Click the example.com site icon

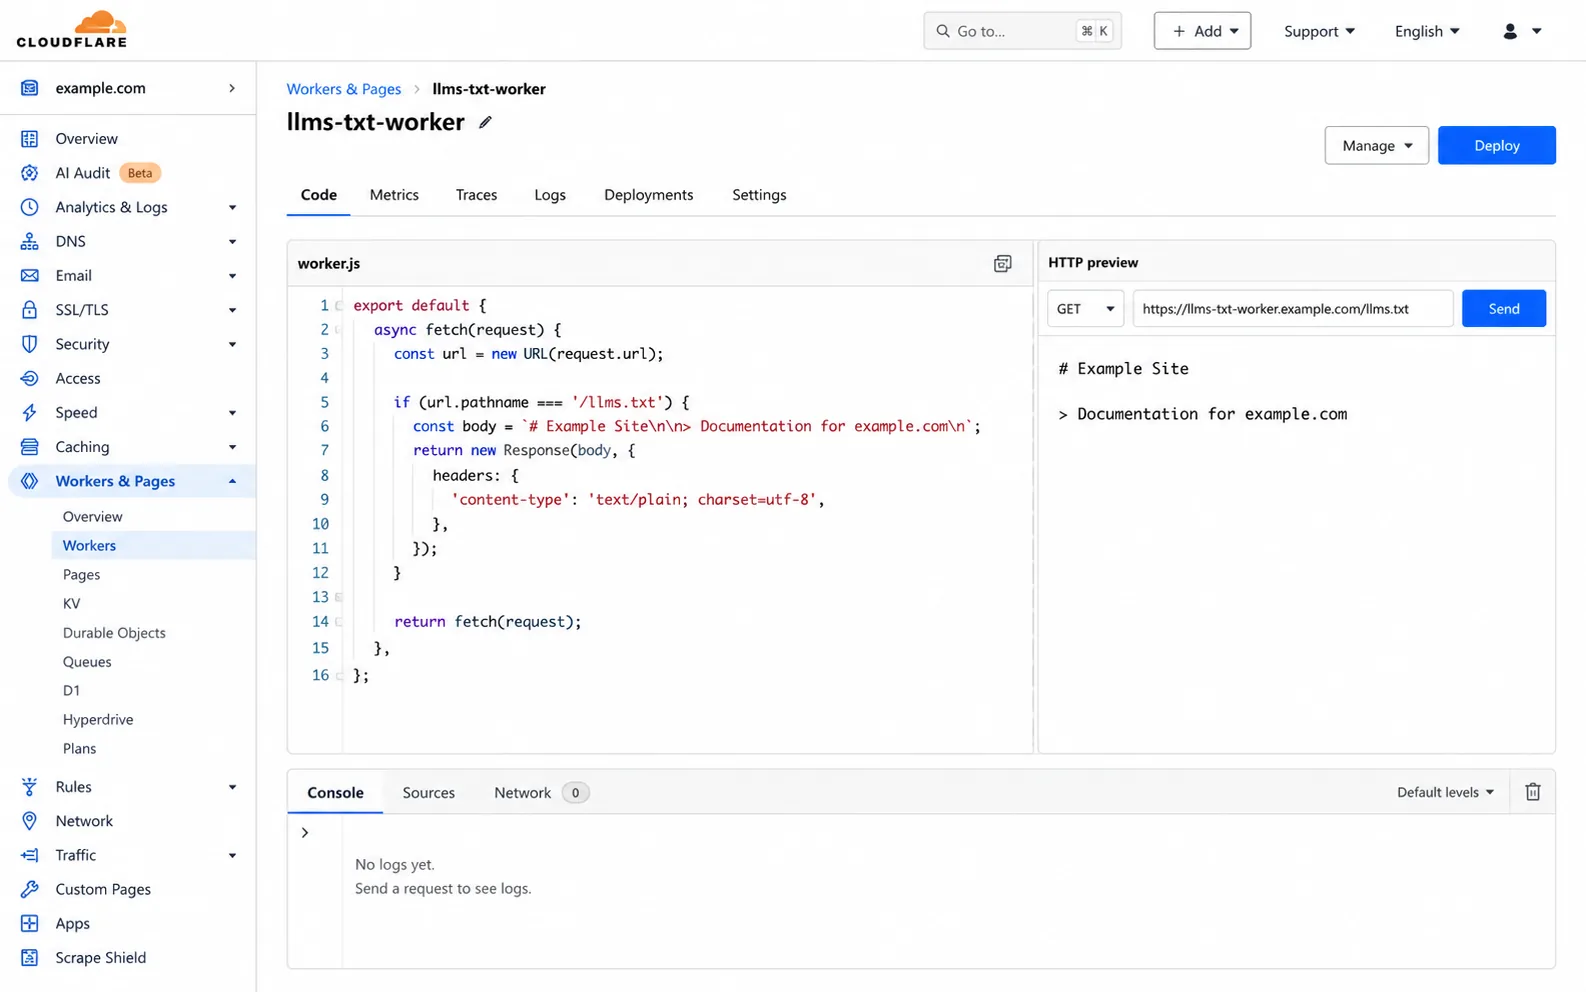pos(30,88)
